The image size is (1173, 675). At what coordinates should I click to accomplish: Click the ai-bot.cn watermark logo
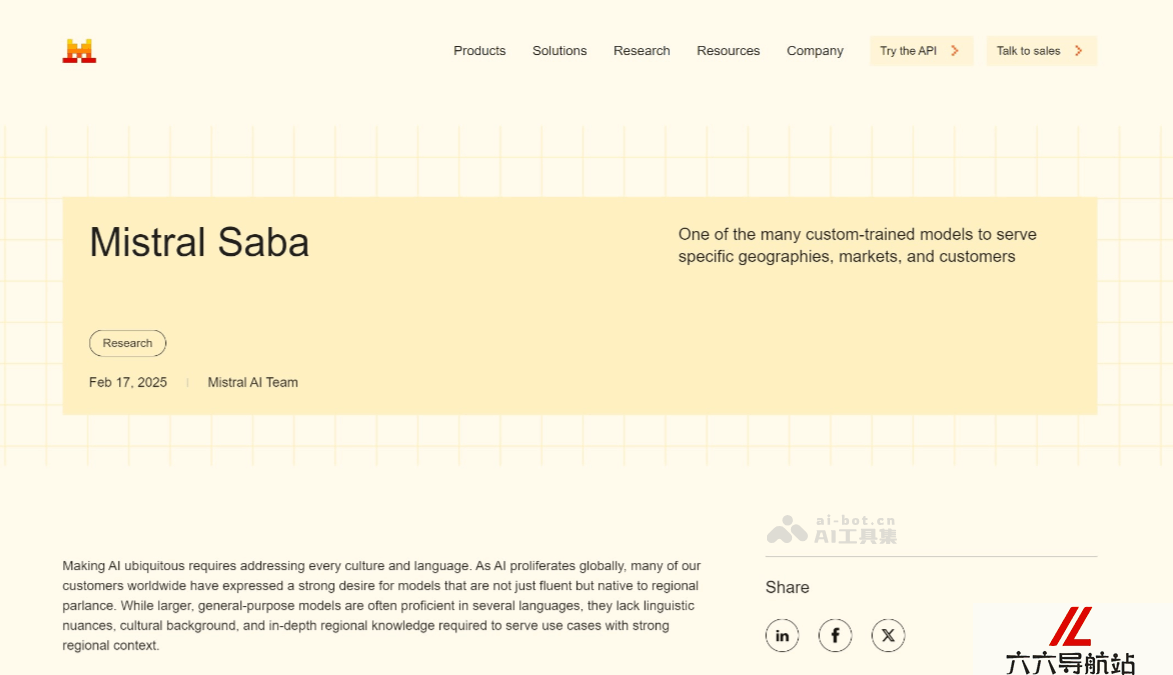coord(831,529)
